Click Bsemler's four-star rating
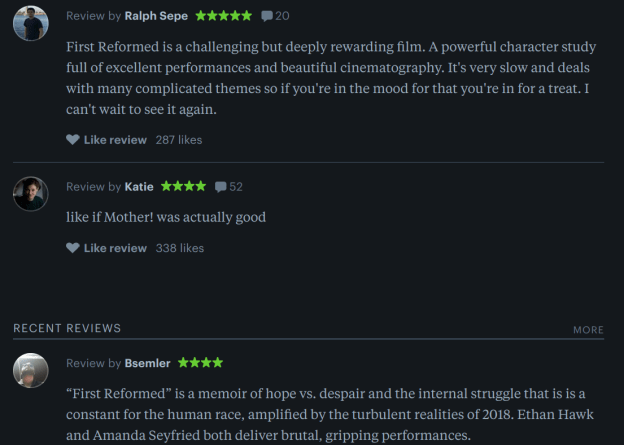Screen dimensions: 624x445 tap(200, 363)
